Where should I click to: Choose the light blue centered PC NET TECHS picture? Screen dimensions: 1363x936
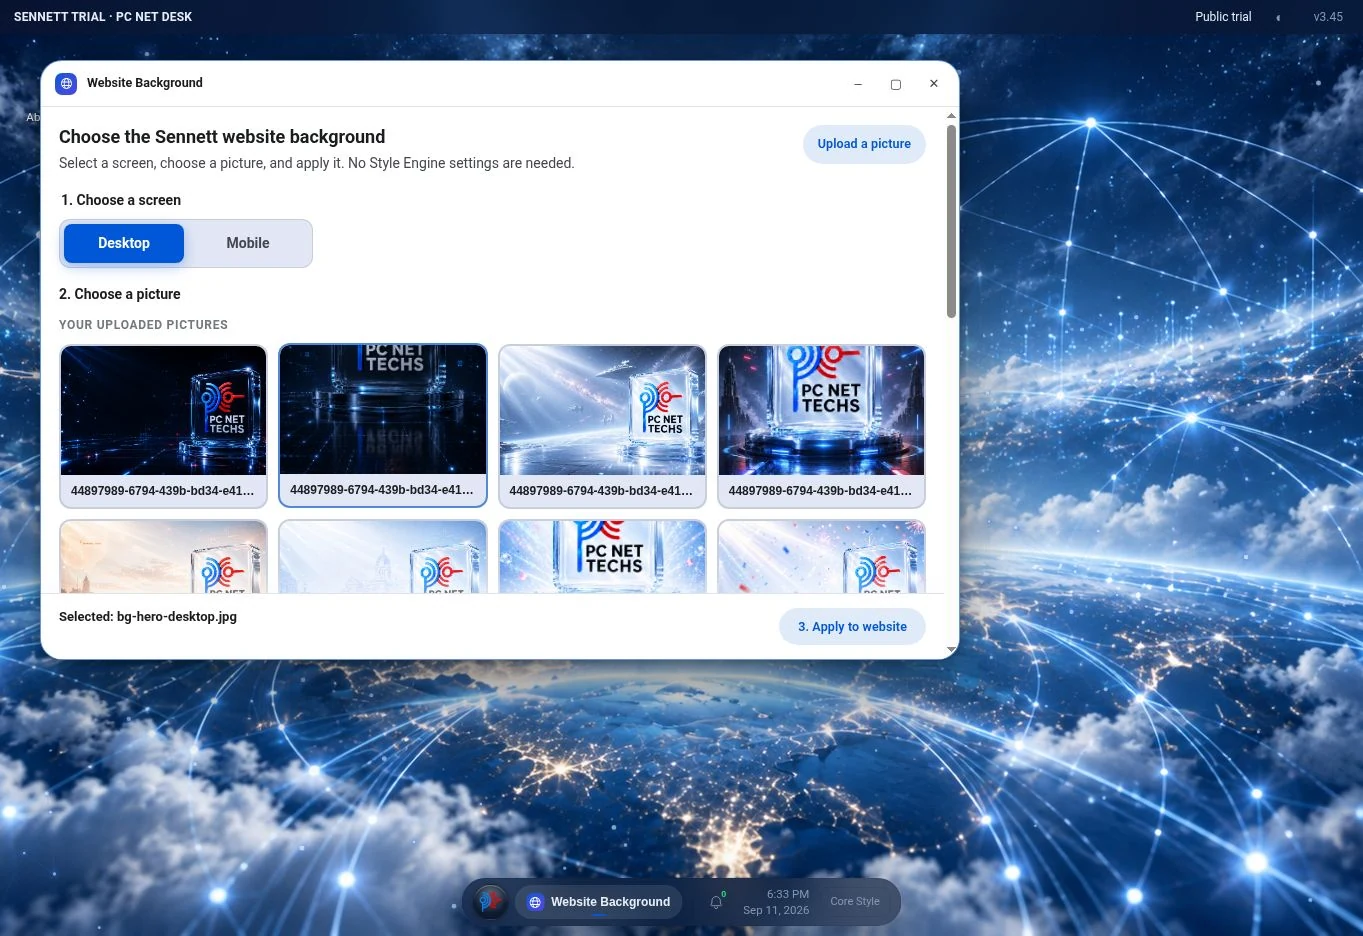click(x=602, y=556)
